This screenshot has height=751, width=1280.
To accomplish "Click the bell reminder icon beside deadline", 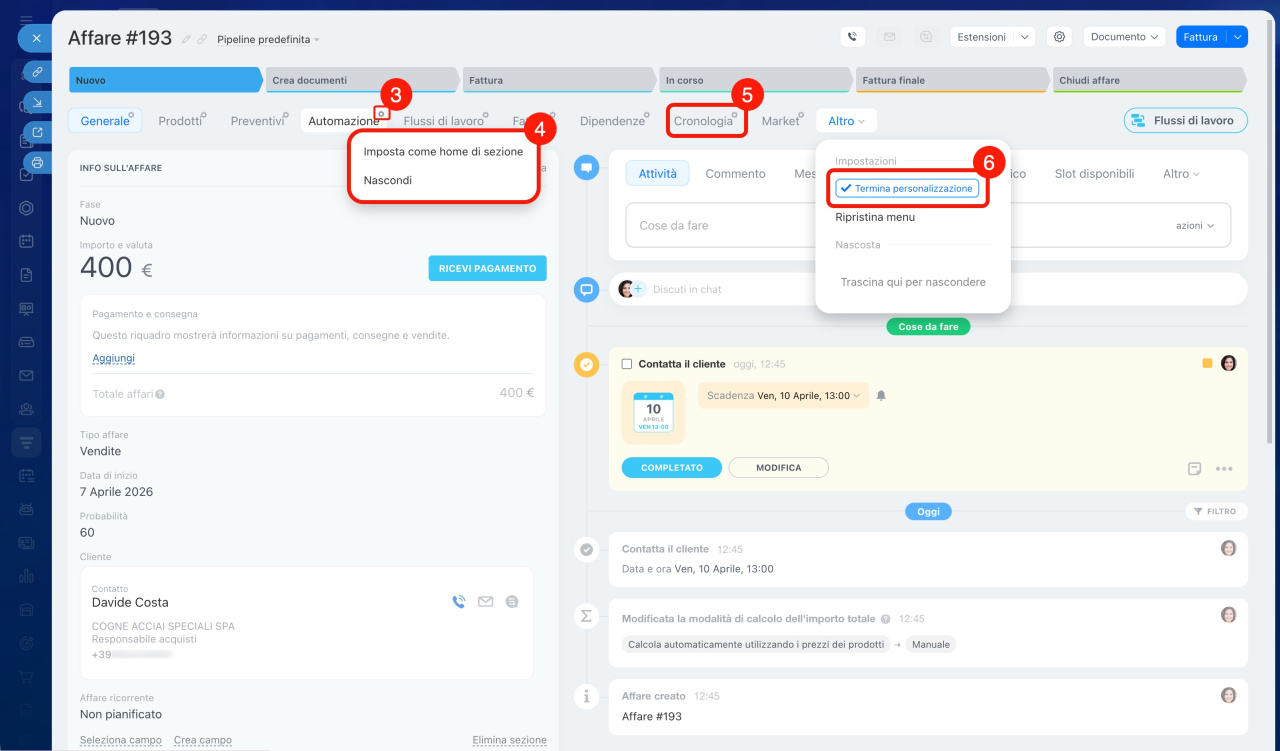I will tap(881, 396).
